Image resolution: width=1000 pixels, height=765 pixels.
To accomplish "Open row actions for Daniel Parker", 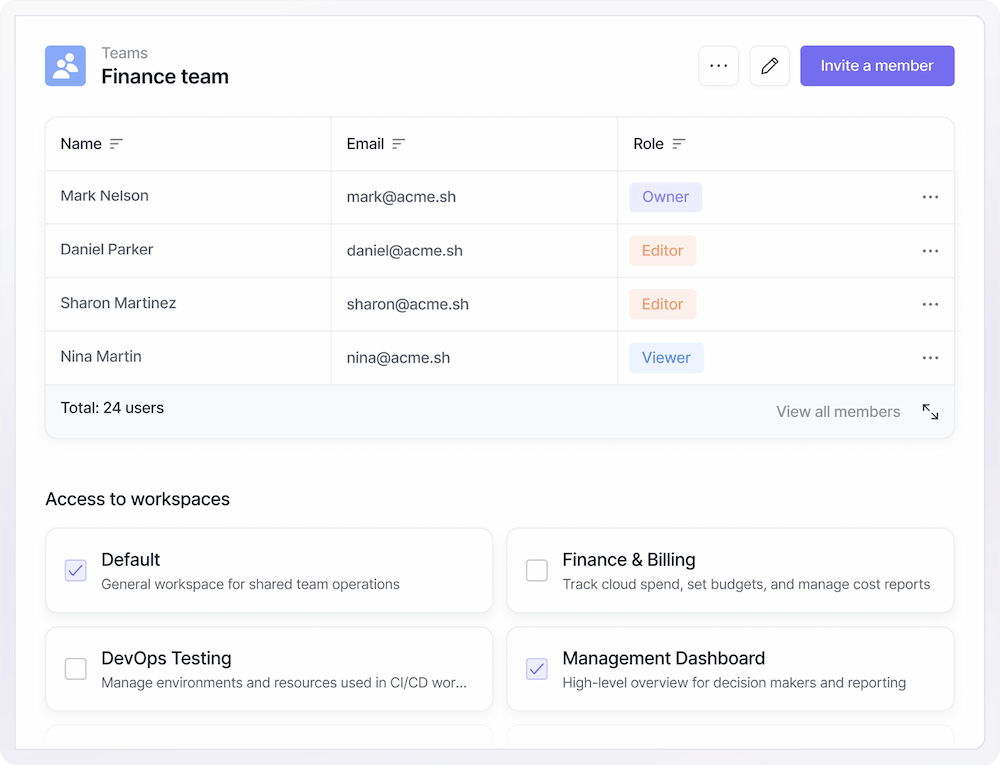I will (x=930, y=251).
